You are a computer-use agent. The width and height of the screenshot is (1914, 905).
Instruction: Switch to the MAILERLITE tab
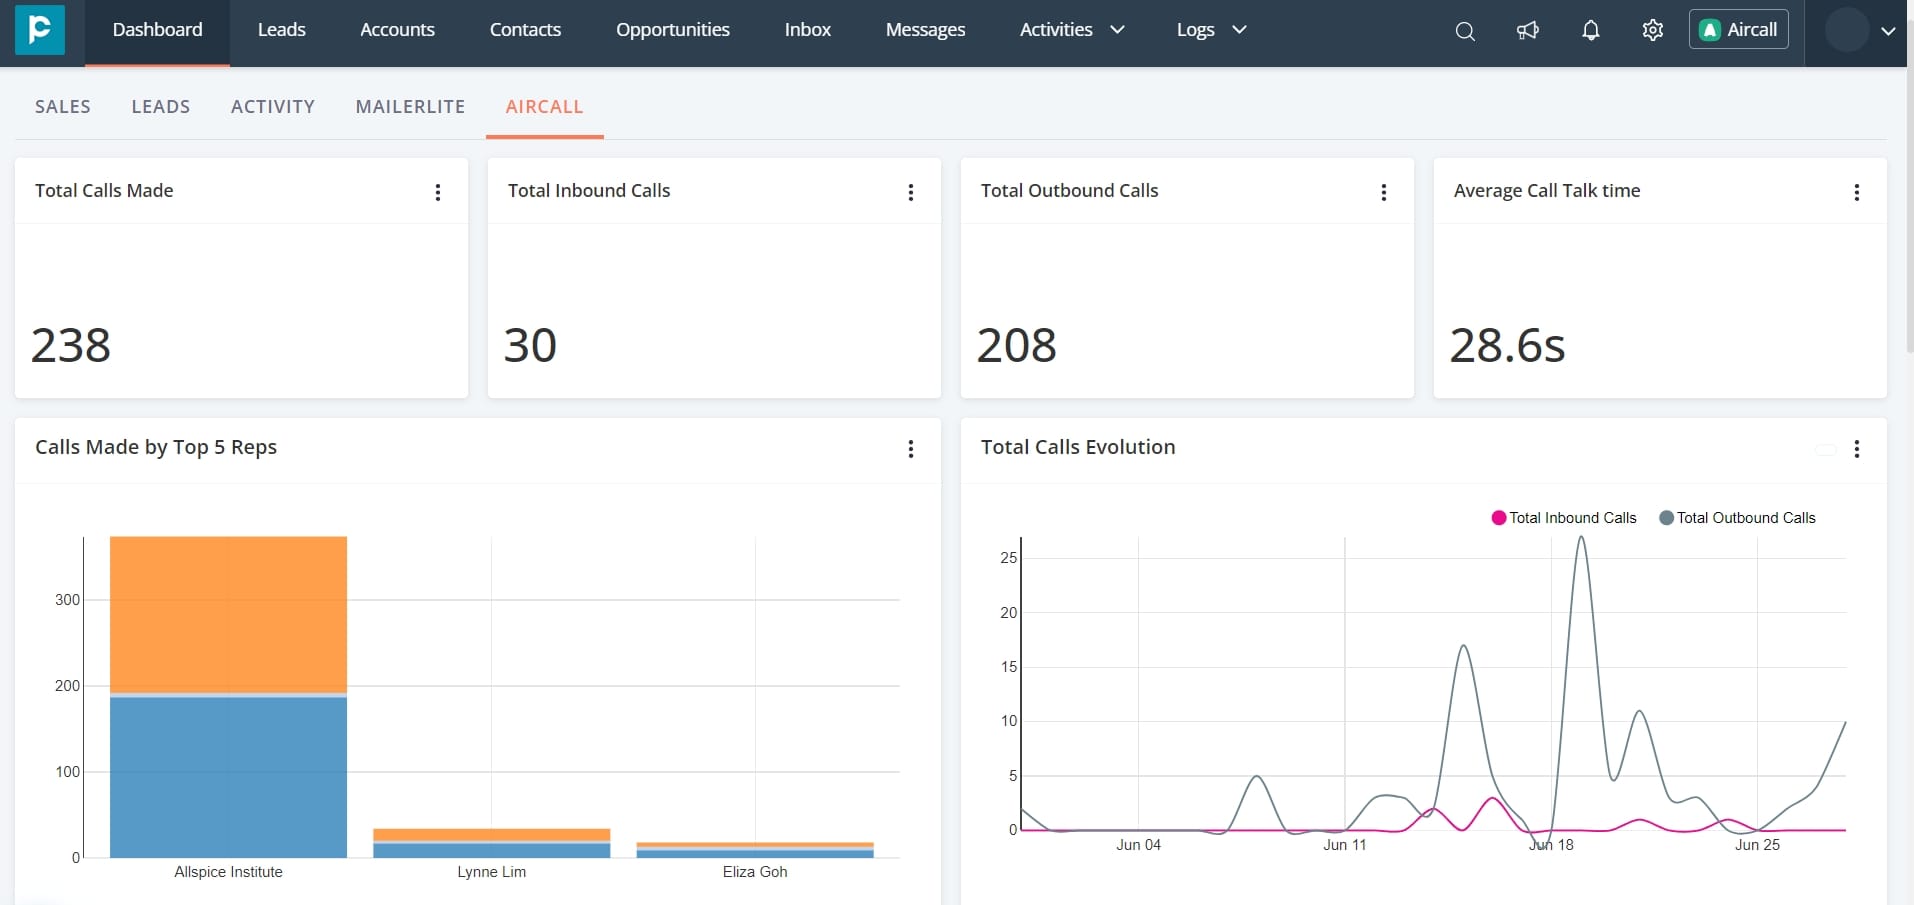[x=410, y=106]
